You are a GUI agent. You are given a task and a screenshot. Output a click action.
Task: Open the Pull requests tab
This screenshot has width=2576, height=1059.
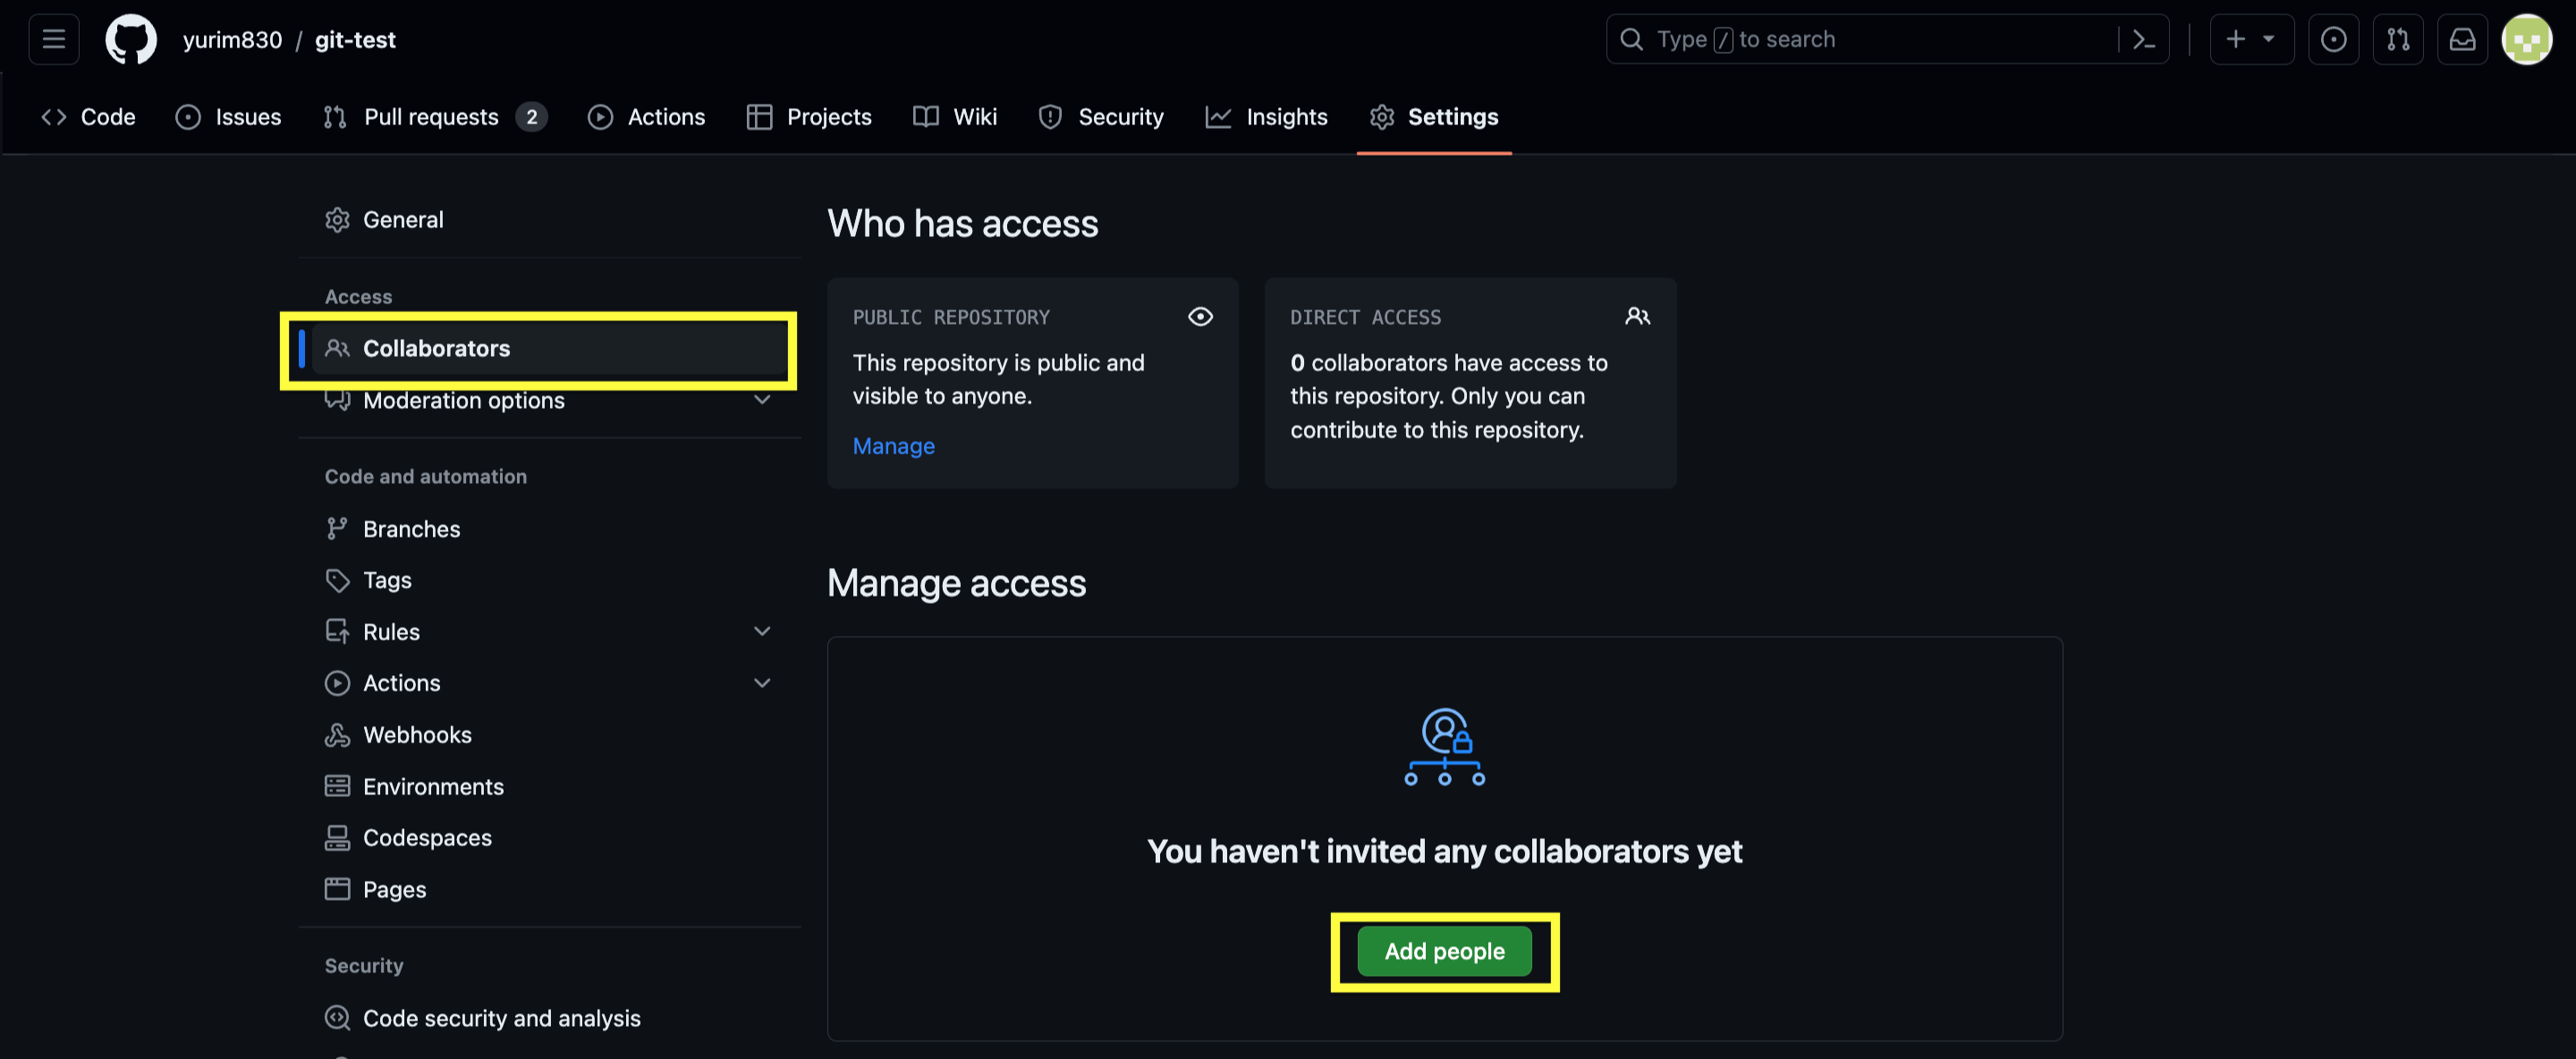click(x=431, y=117)
